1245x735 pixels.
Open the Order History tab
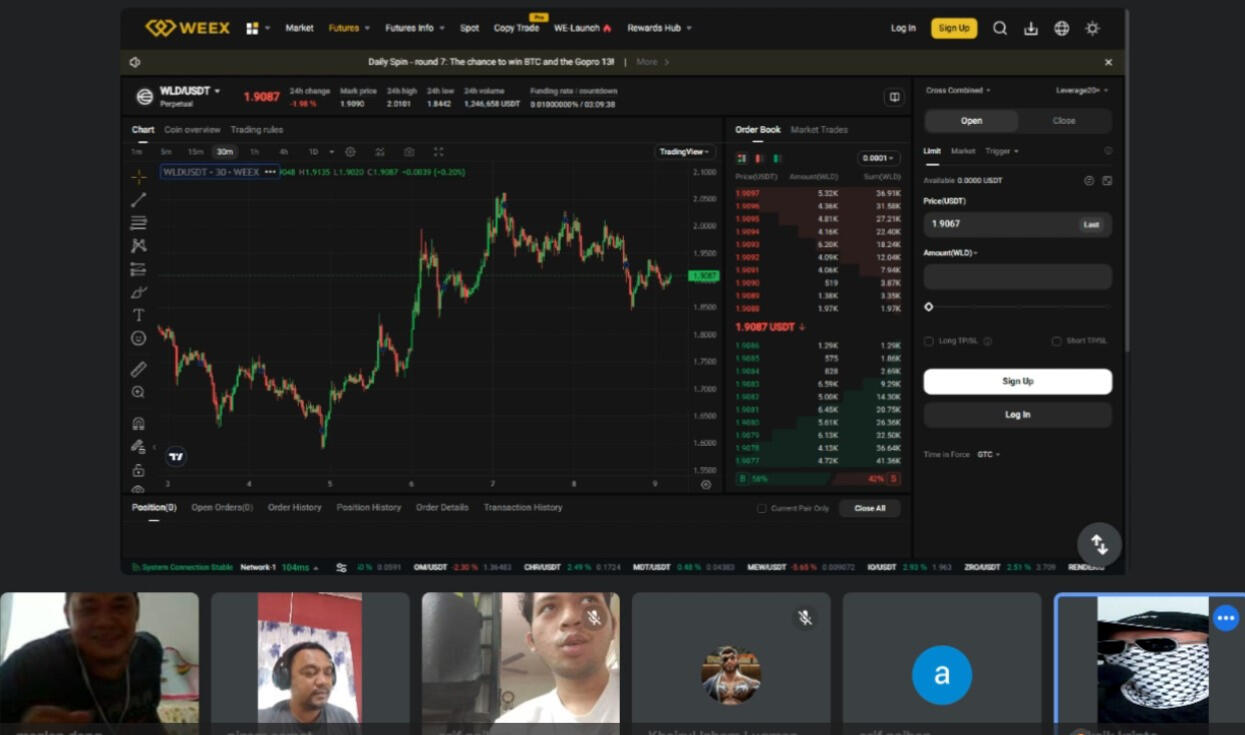[294, 508]
